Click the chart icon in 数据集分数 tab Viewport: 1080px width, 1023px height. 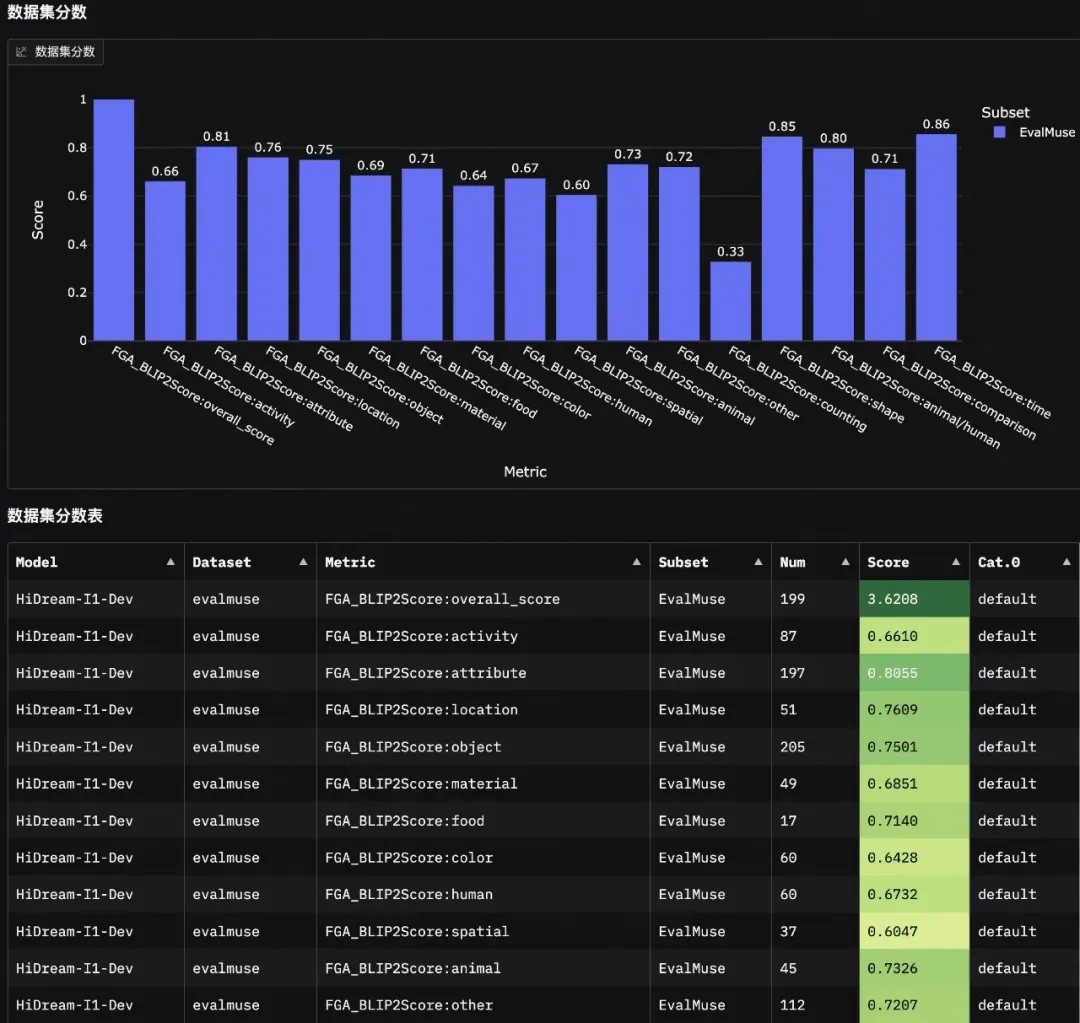[x=21, y=52]
